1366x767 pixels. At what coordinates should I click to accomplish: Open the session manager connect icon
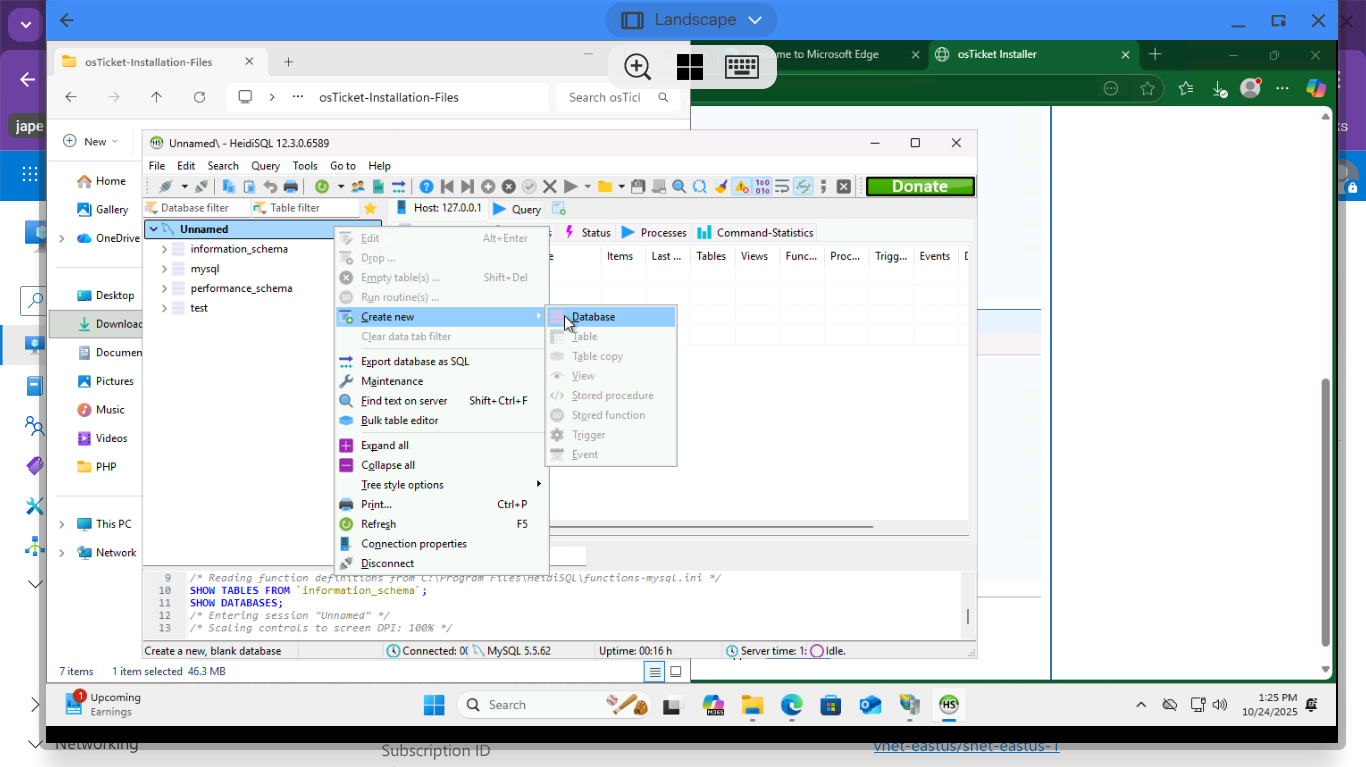pyautogui.click(x=165, y=186)
